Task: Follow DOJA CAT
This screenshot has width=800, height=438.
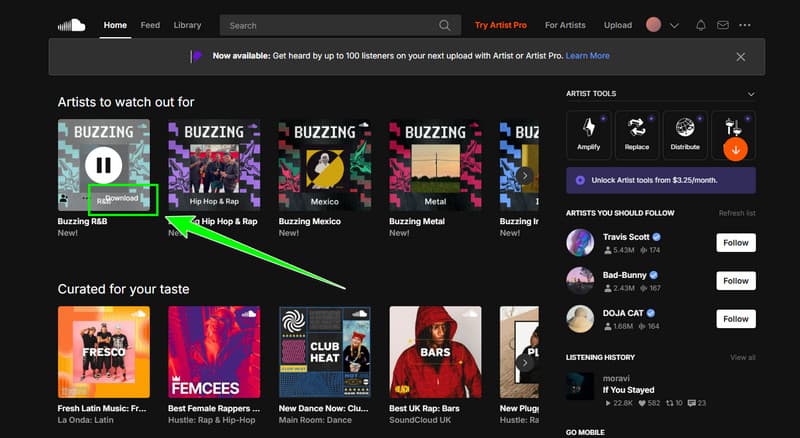Action: [736, 319]
